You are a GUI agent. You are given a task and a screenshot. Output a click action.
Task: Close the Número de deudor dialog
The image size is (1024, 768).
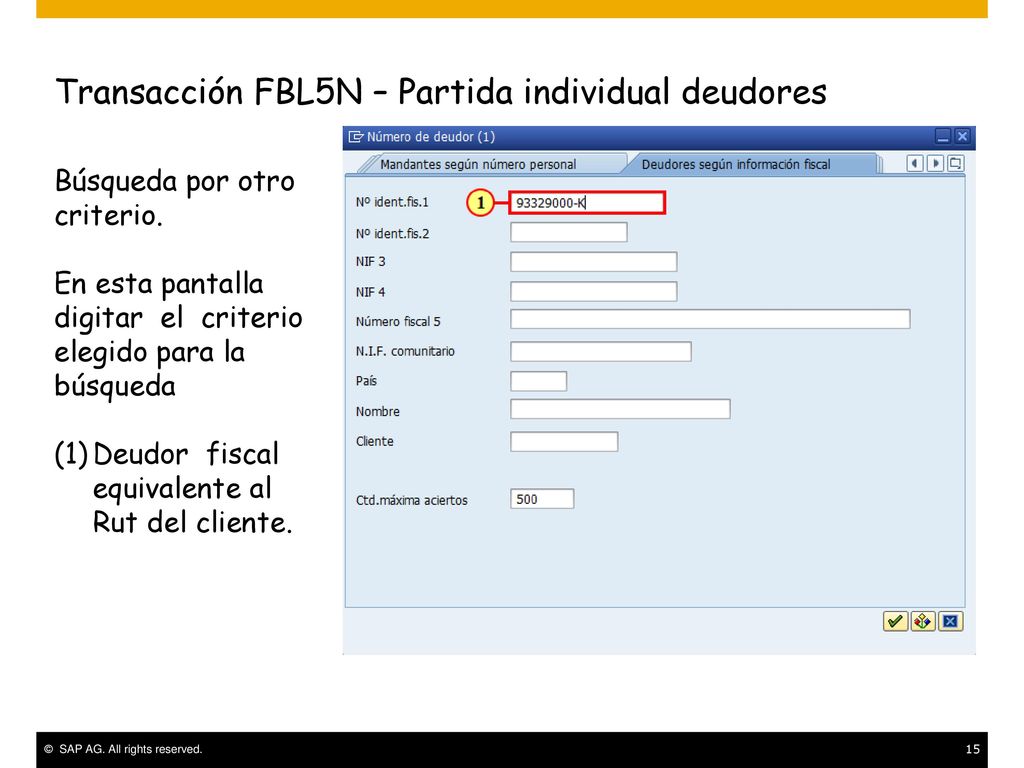(x=962, y=136)
